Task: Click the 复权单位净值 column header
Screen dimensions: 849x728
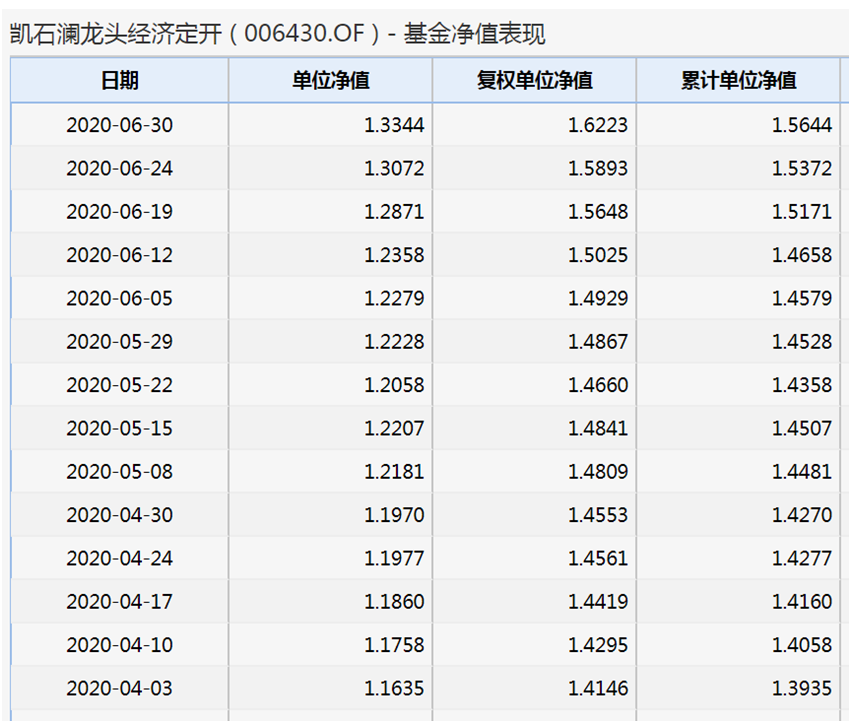Action: pyautogui.click(x=534, y=81)
